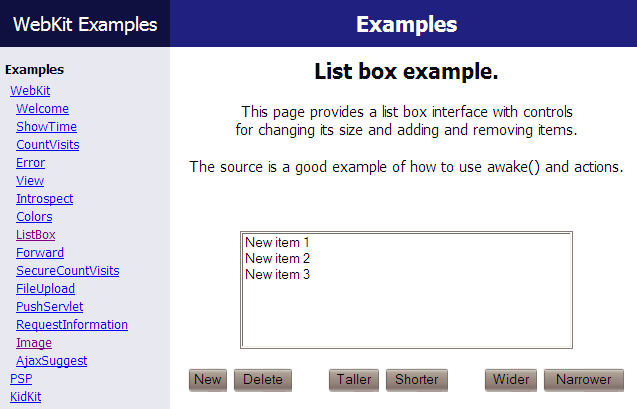Open the RequestInformation link
Image resolution: width=637 pixels, height=409 pixels.
72,325
